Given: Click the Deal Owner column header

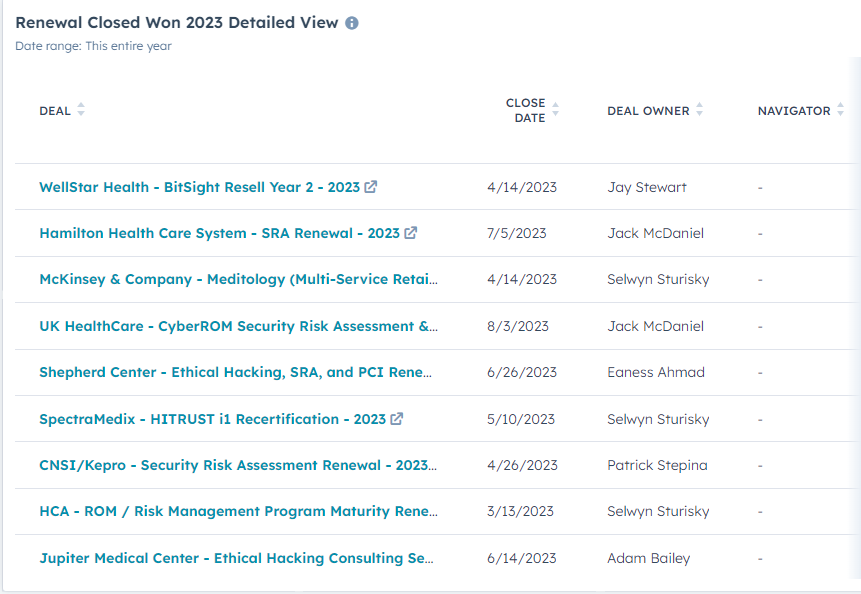Looking at the screenshot, I should pyautogui.click(x=648, y=111).
